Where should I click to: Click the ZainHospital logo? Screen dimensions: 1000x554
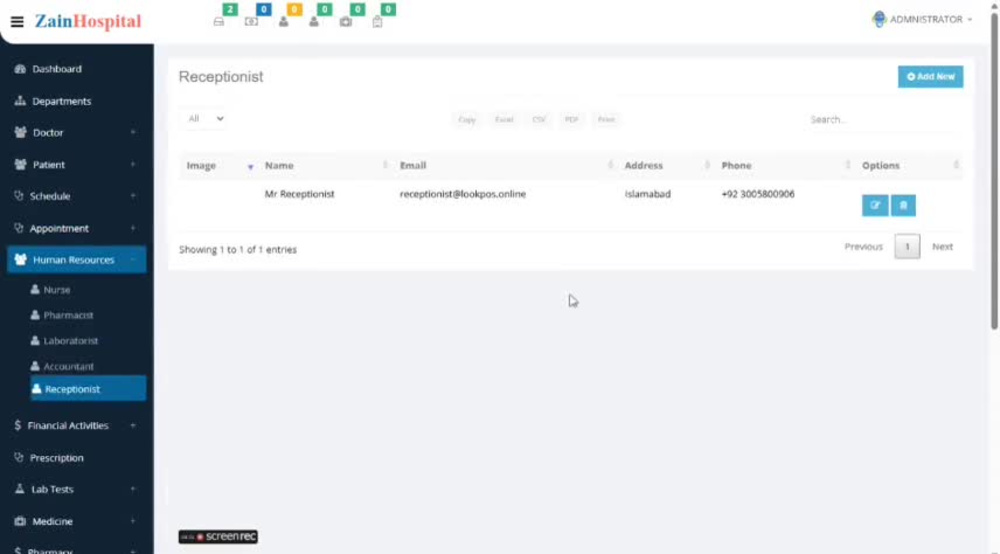tap(88, 21)
